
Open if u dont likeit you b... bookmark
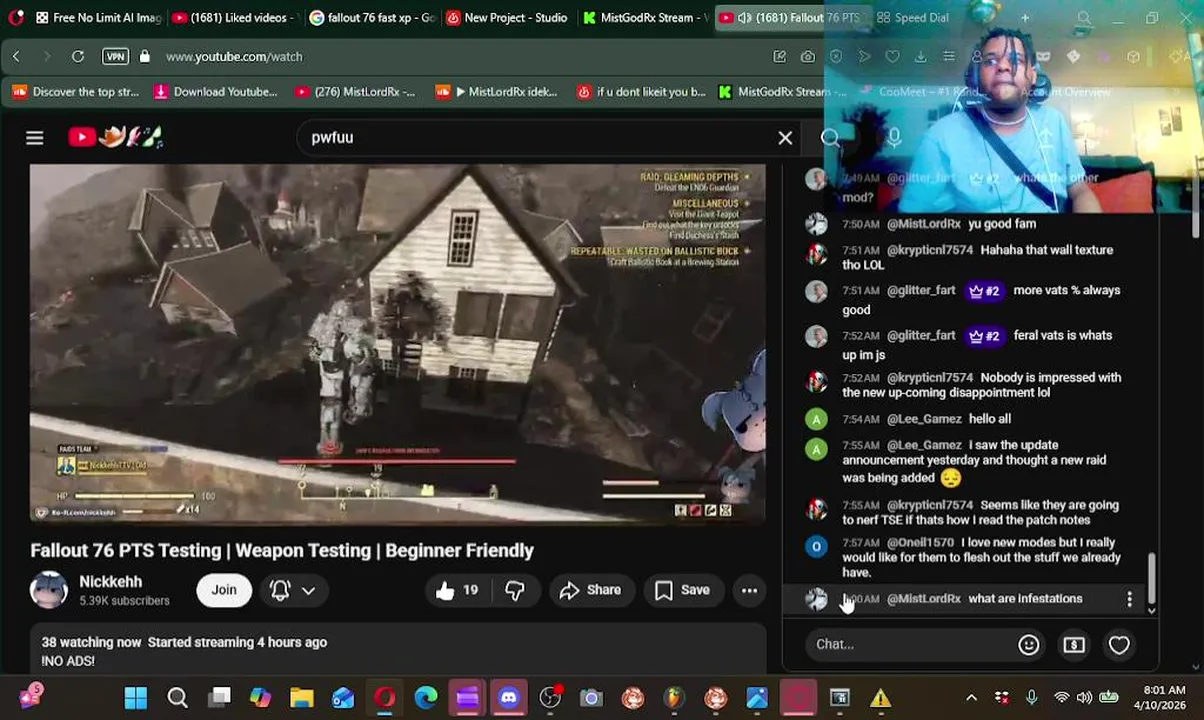(641, 92)
